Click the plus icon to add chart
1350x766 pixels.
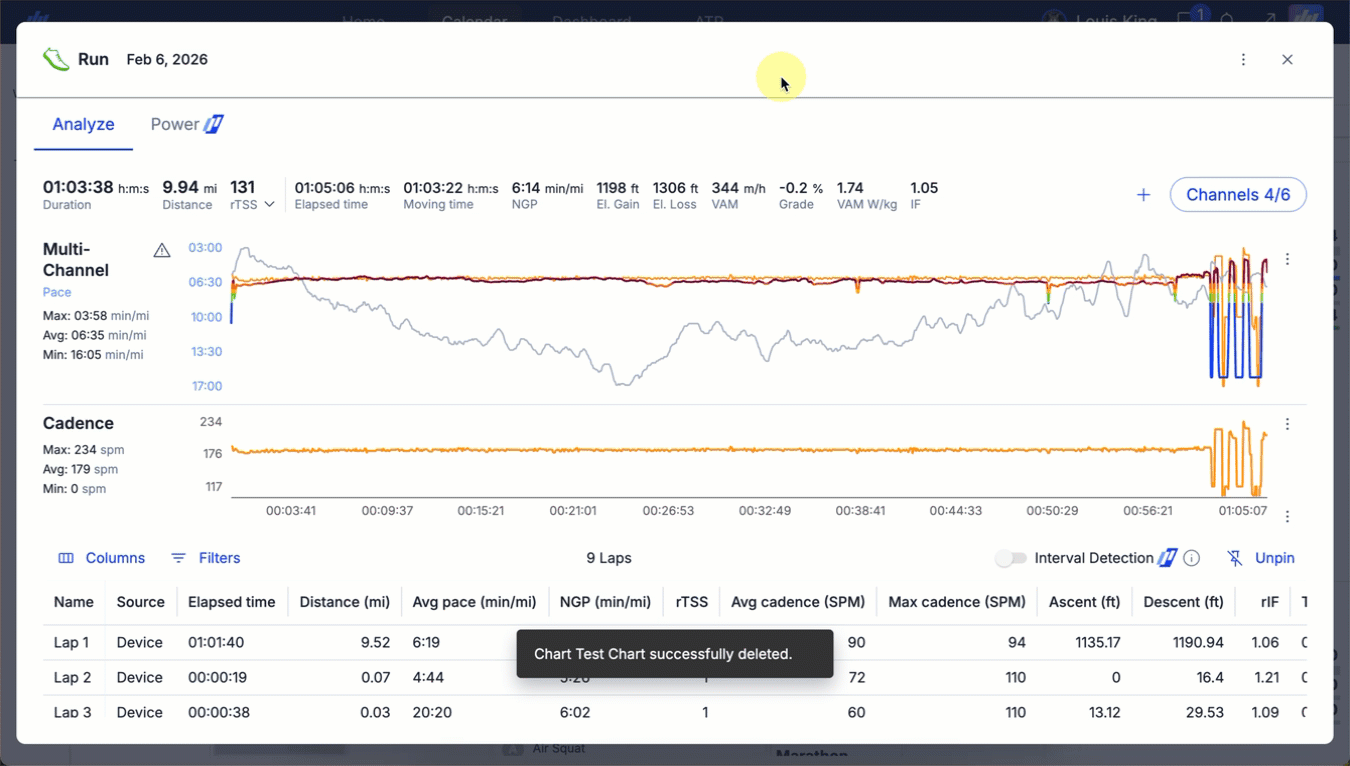(x=1143, y=195)
